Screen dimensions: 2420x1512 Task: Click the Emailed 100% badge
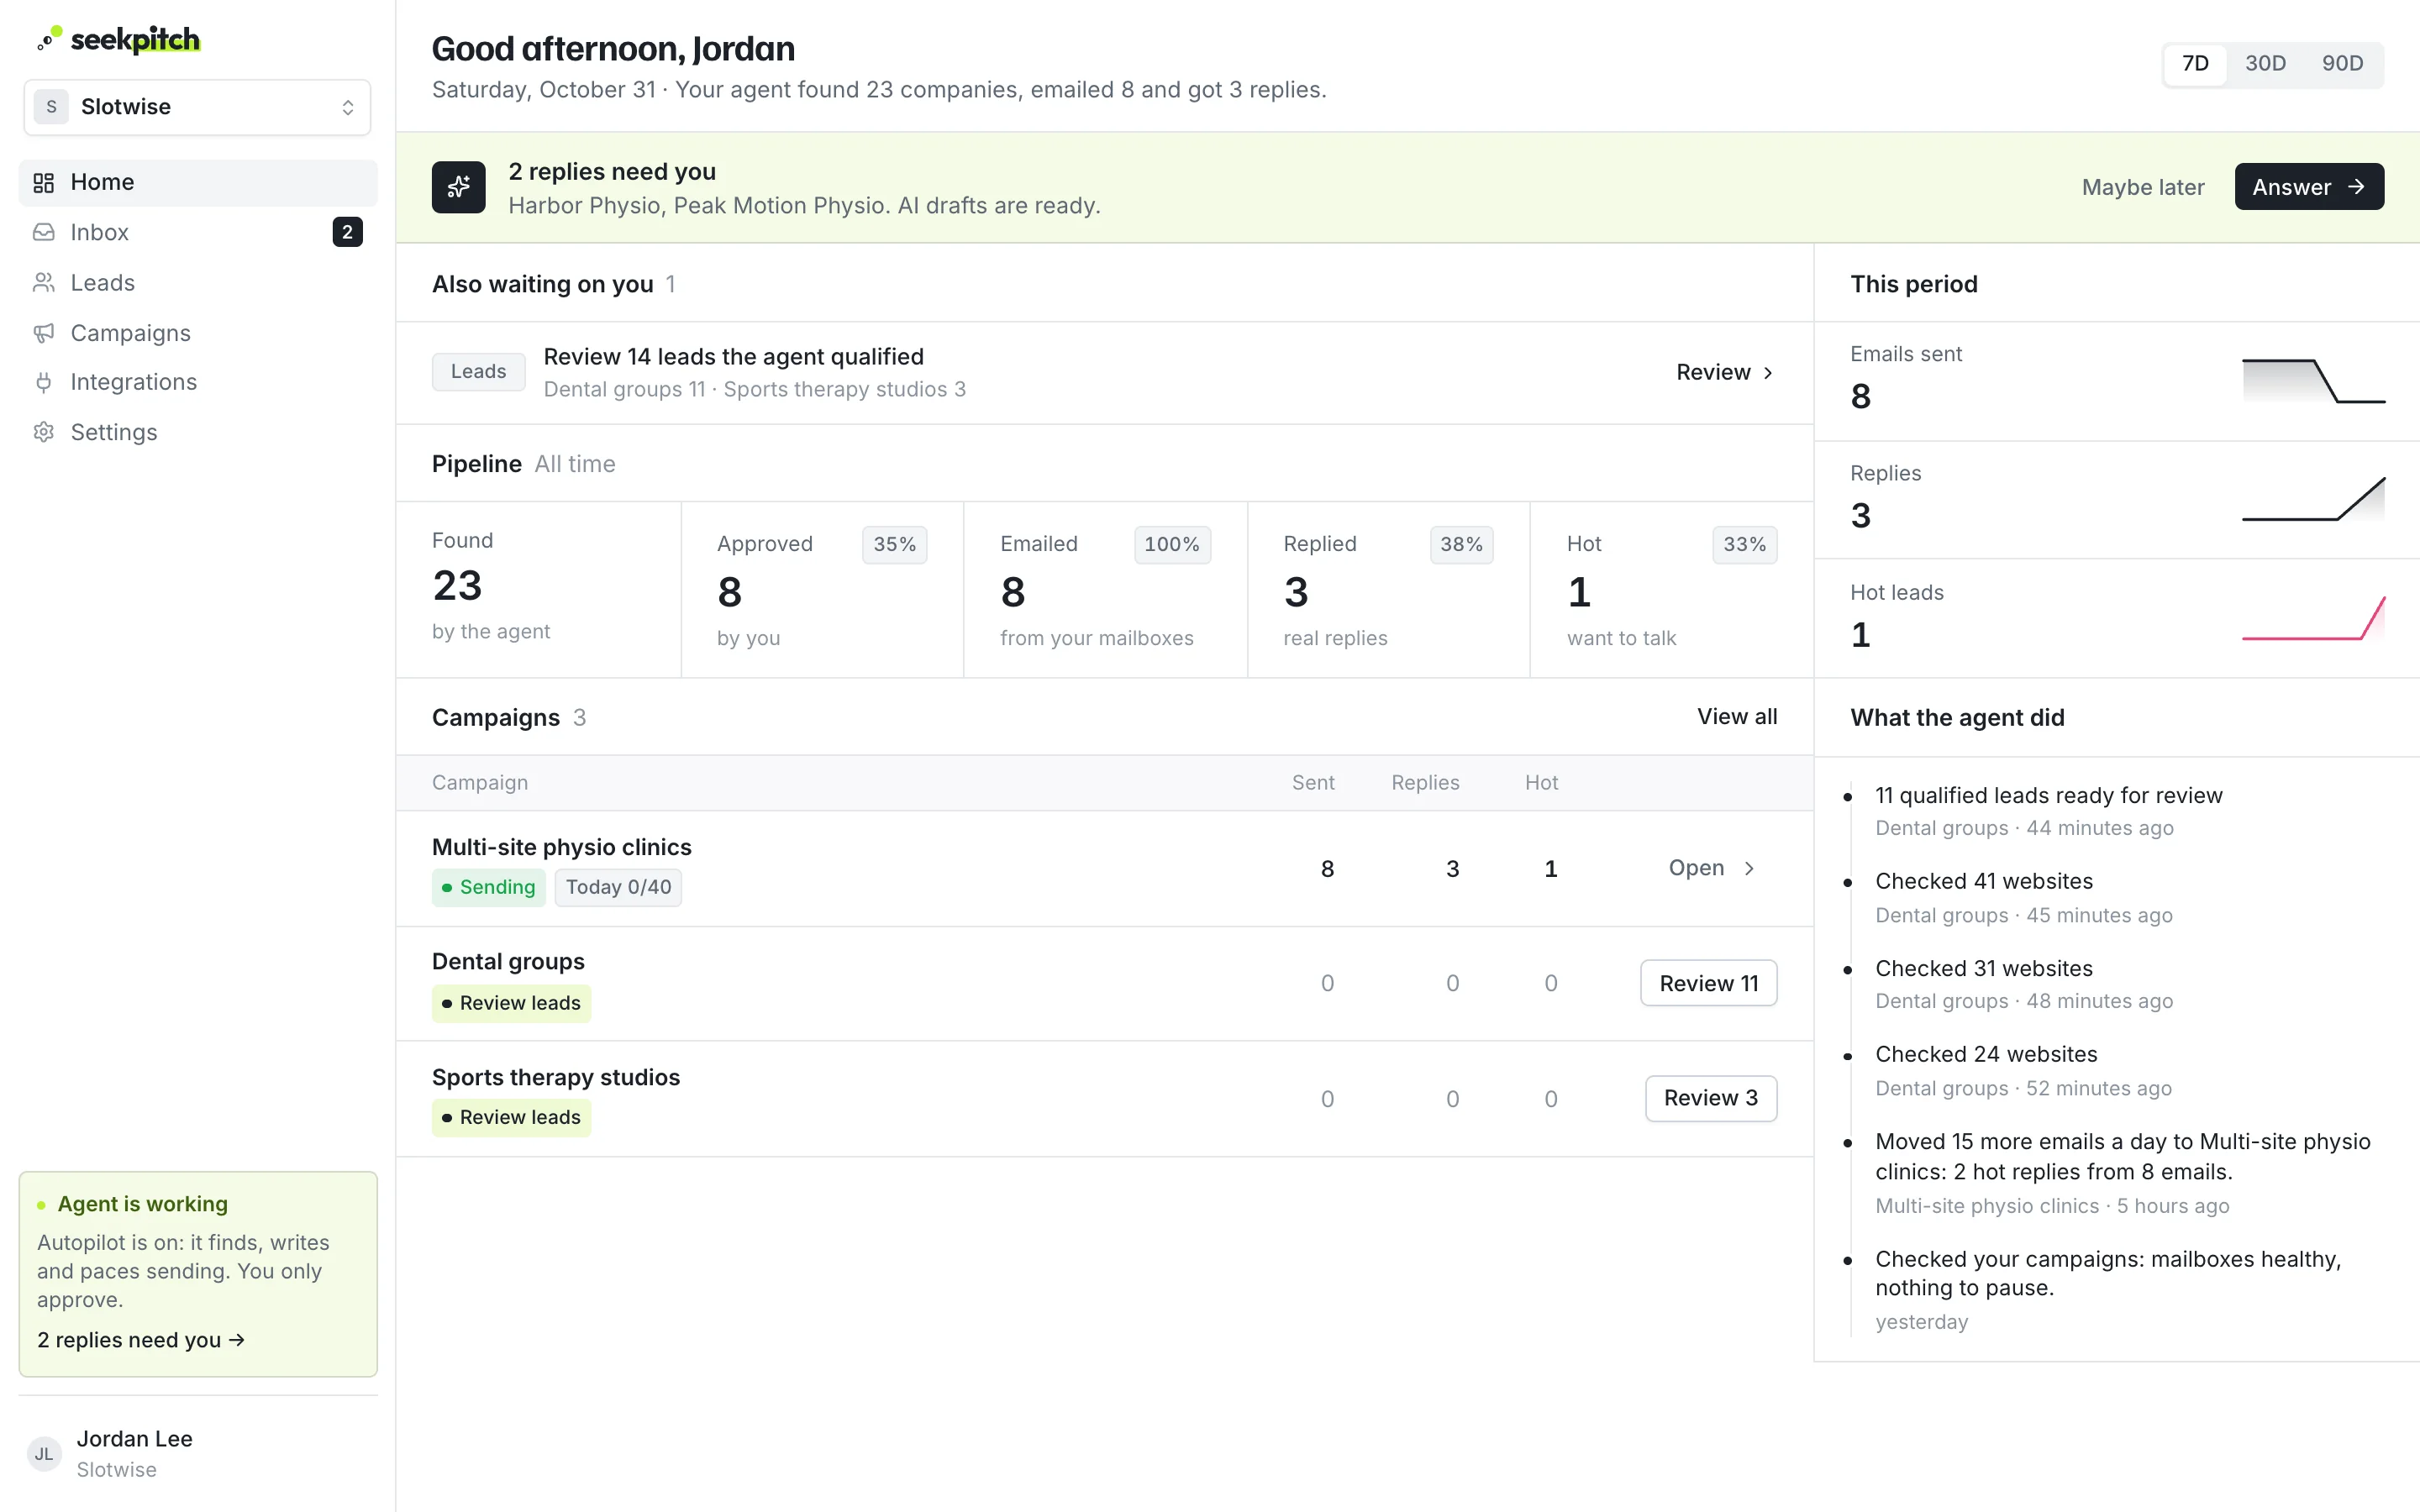(x=1172, y=545)
